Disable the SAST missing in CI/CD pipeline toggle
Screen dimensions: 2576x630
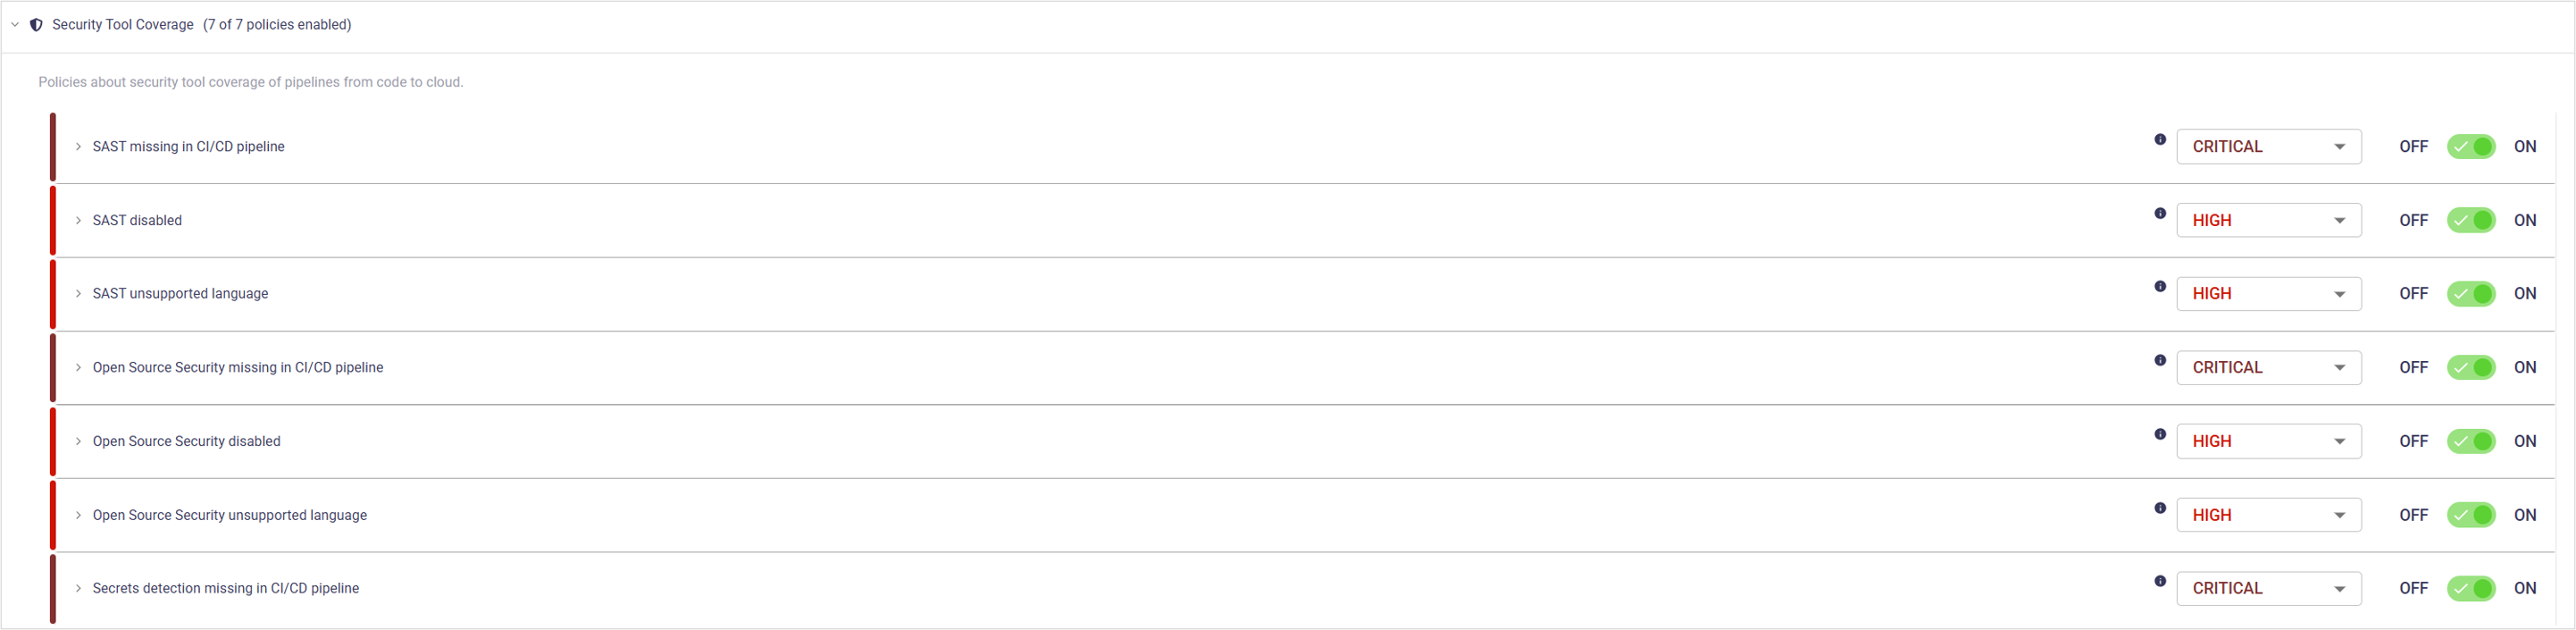pos(2471,147)
